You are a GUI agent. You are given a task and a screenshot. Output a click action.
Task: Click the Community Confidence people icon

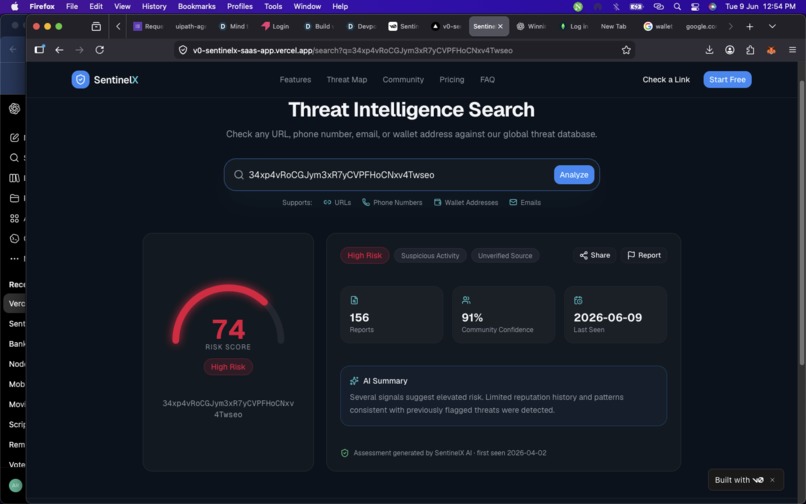pos(466,300)
